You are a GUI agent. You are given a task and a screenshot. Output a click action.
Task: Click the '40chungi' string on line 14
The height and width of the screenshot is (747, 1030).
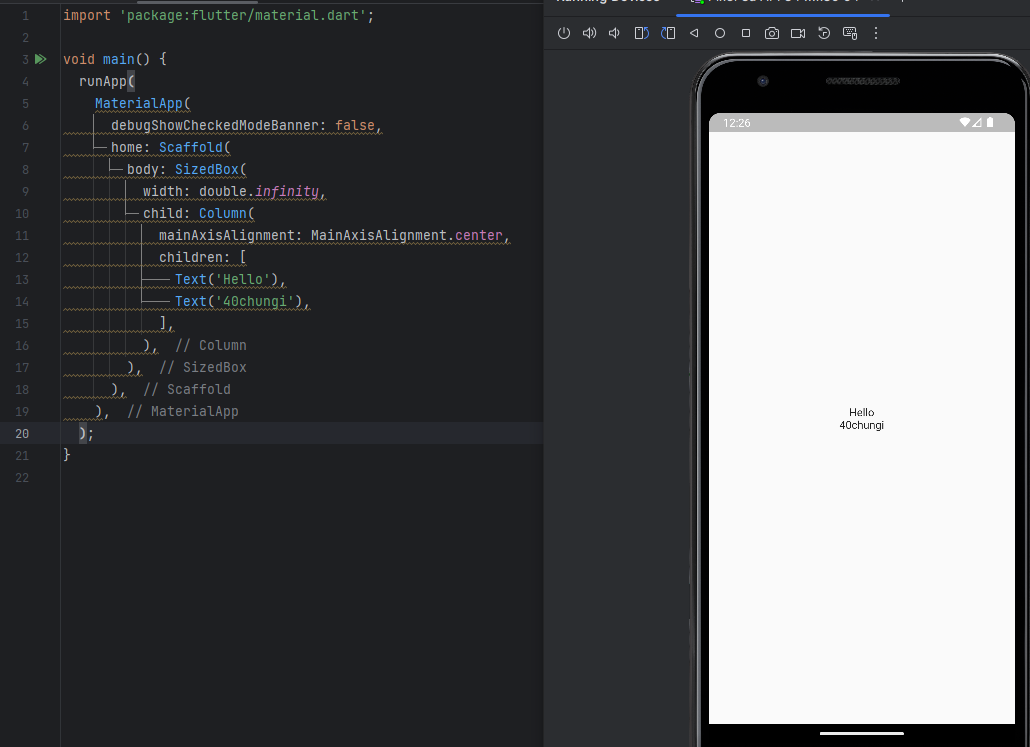coord(255,302)
